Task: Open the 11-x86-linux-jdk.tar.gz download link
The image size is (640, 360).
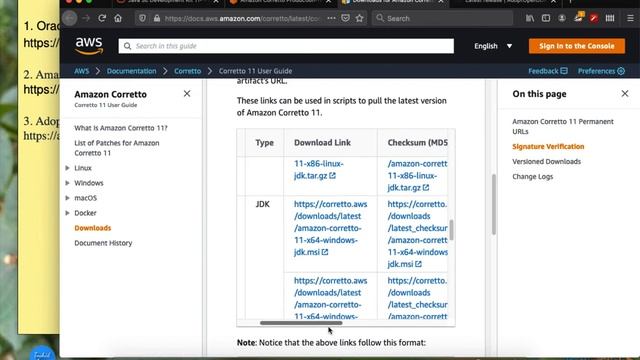Action: click(318, 169)
